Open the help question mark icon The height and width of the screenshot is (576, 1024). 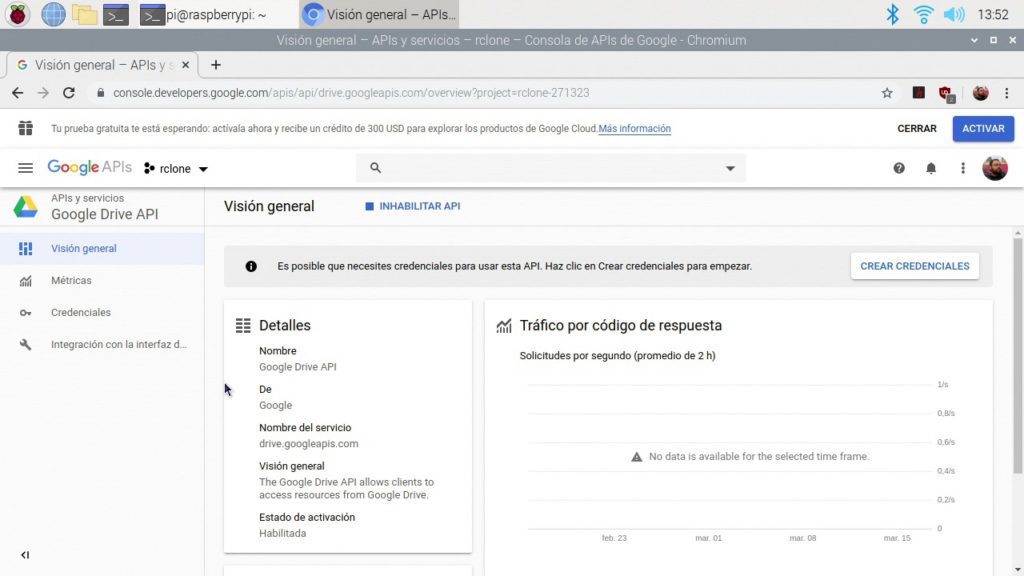pyautogui.click(x=899, y=168)
